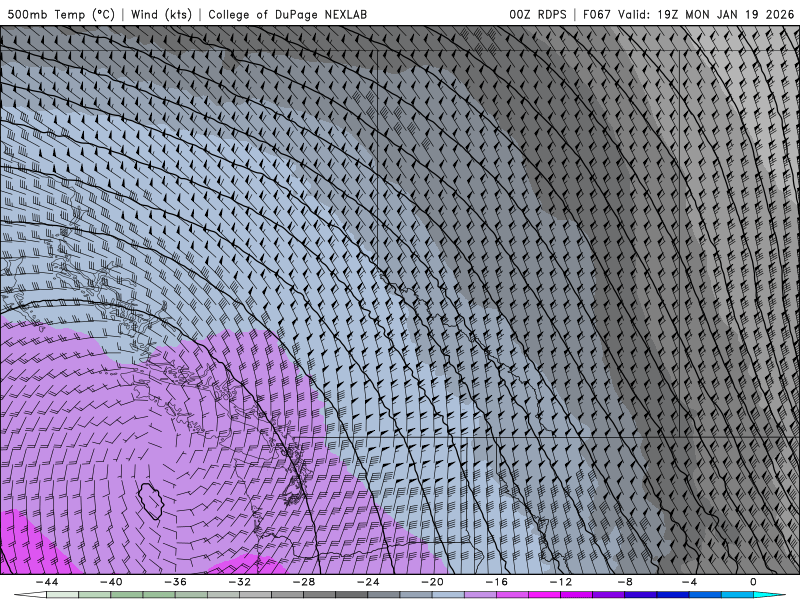Select the -44 color bar label
This screenshot has height=600, width=800.
pyautogui.click(x=47, y=582)
